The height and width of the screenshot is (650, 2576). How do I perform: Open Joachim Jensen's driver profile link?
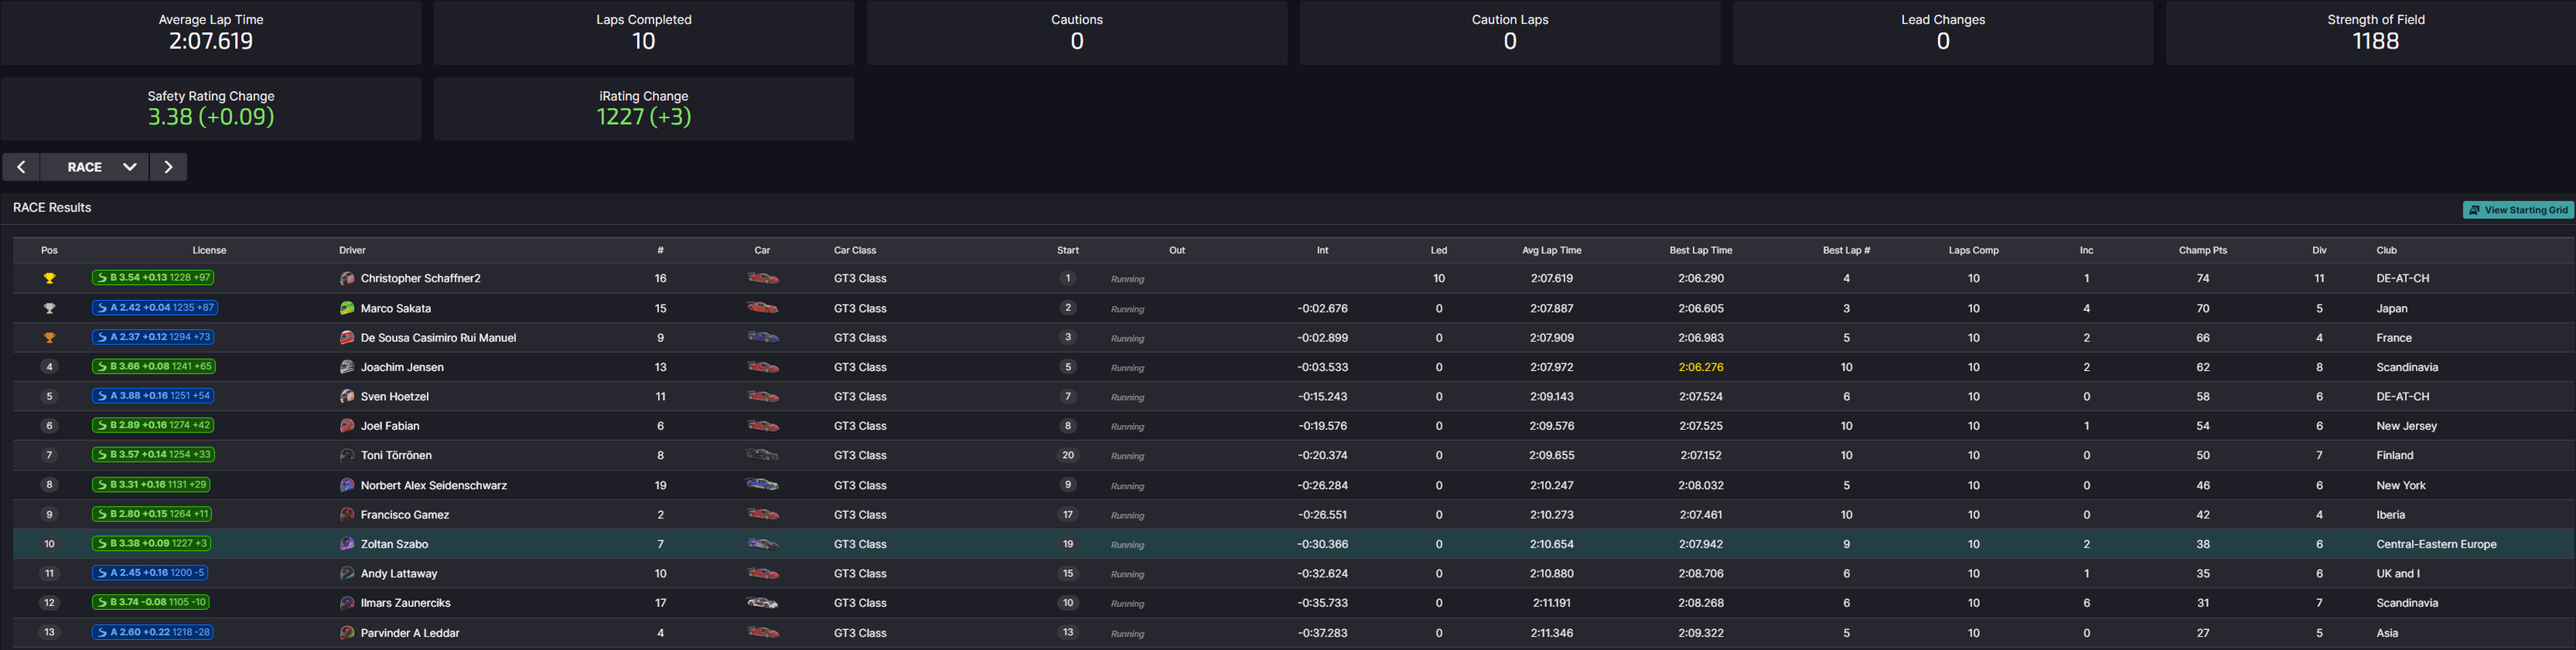[402, 367]
